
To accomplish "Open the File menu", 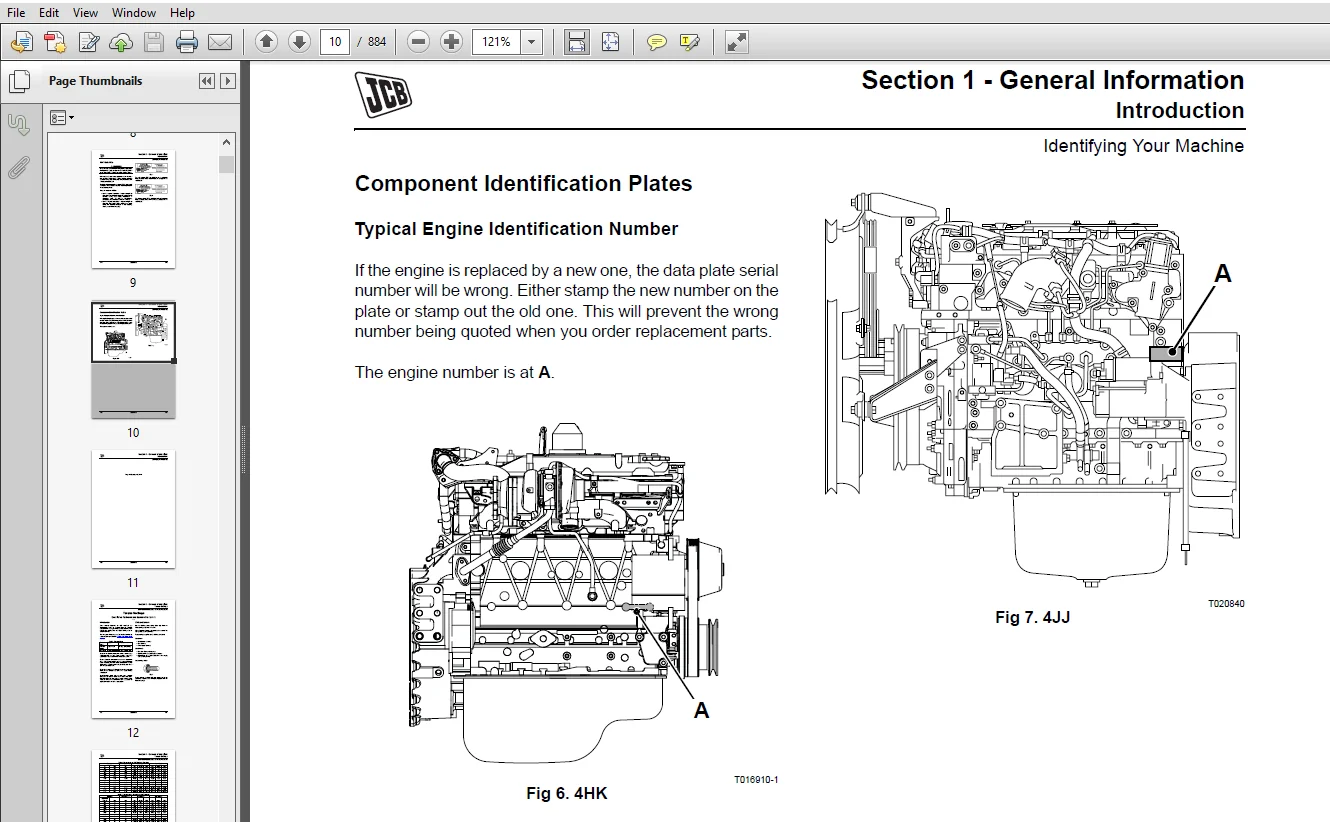I will [16, 13].
